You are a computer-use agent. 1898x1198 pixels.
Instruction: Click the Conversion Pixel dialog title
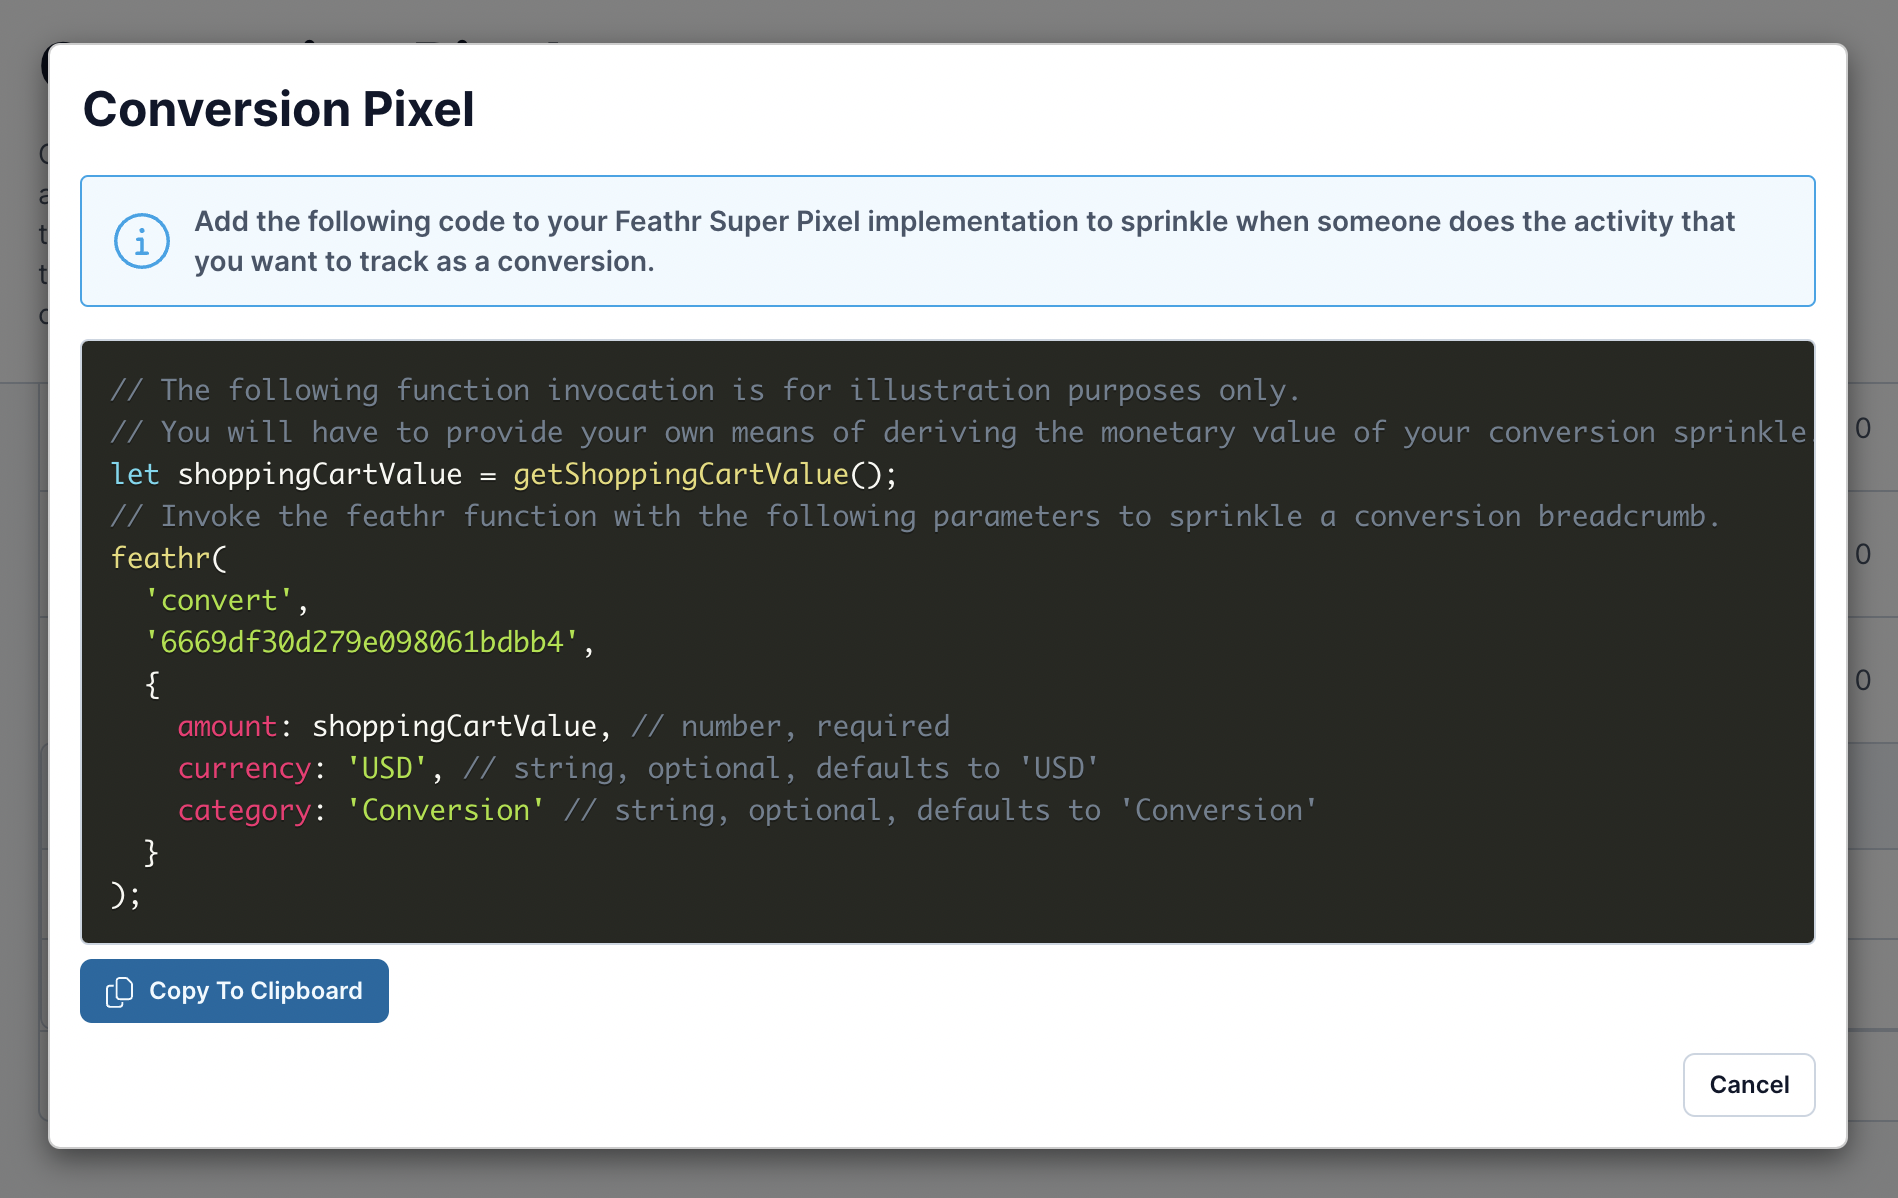coord(278,109)
